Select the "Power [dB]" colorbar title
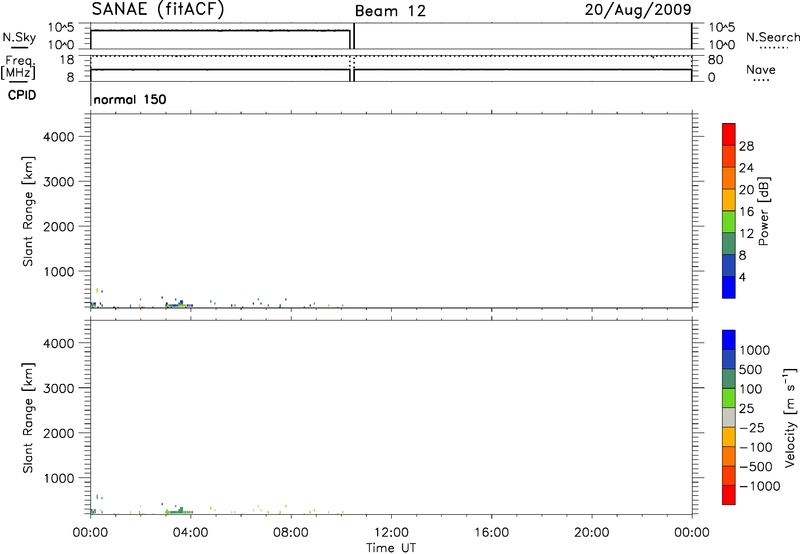Image resolution: width=800 pixels, height=554 pixels. pyautogui.click(x=763, y=211)
